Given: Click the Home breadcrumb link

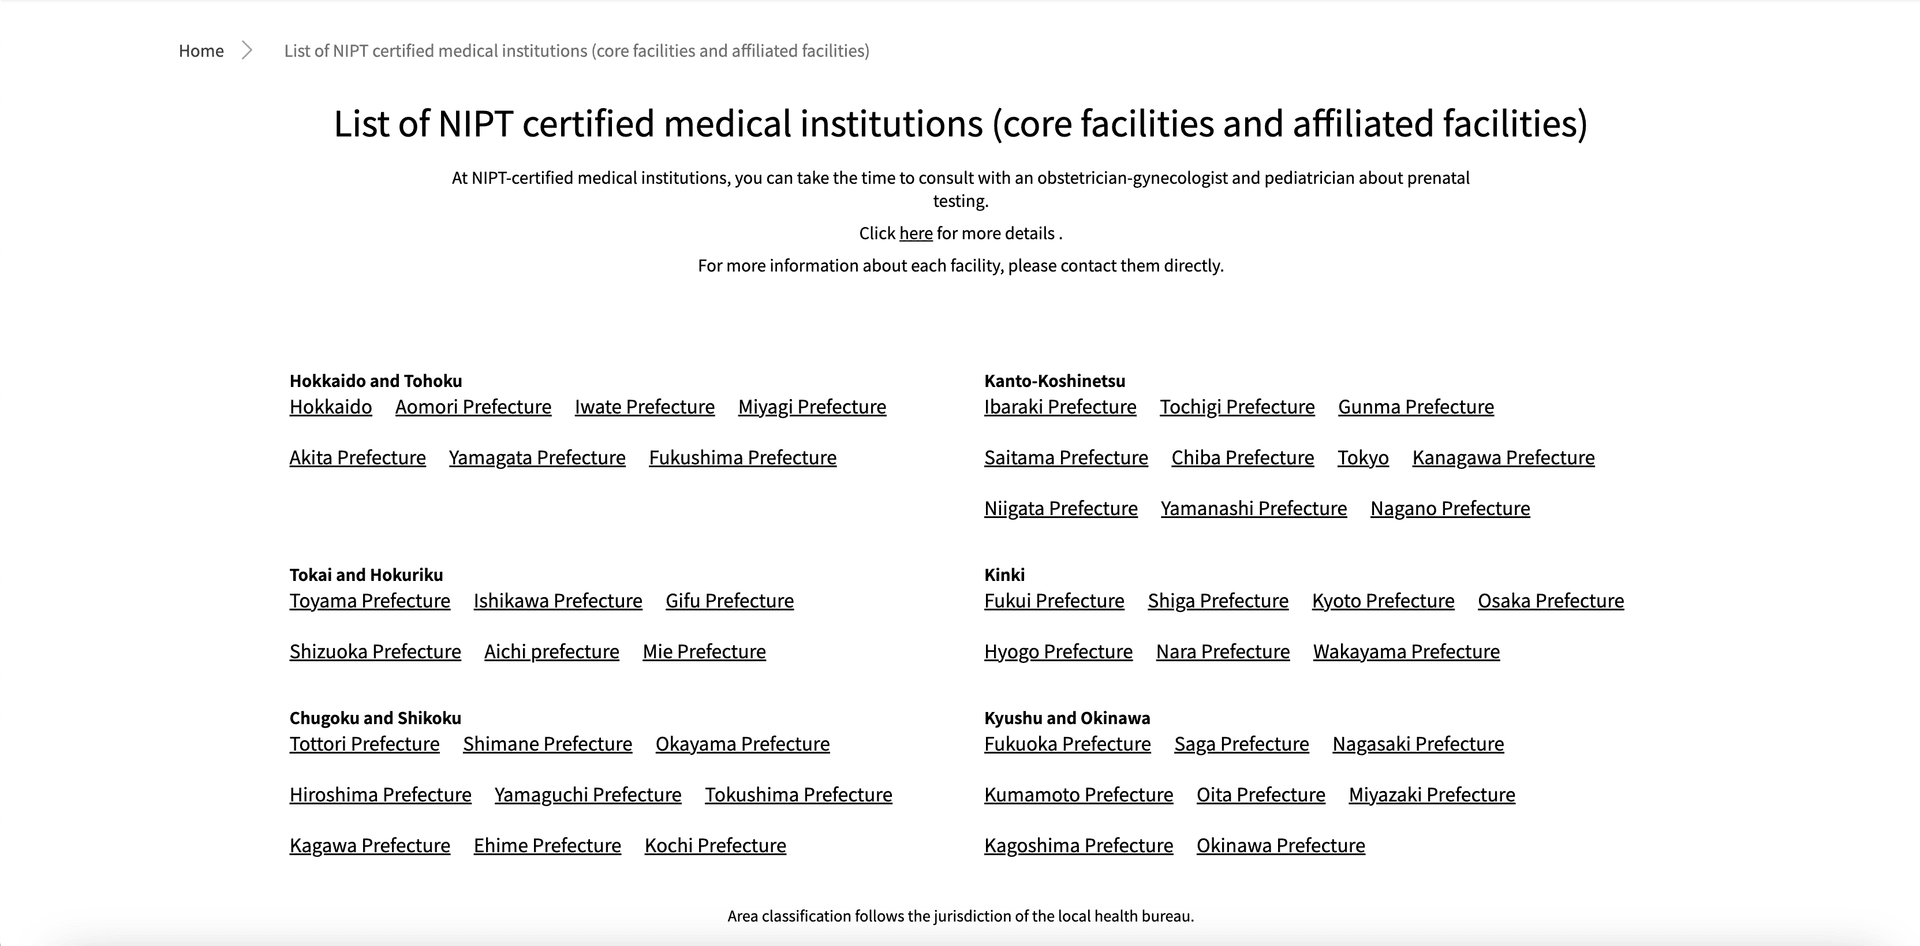Looking at the screenshot, I should tap(201, 50).
